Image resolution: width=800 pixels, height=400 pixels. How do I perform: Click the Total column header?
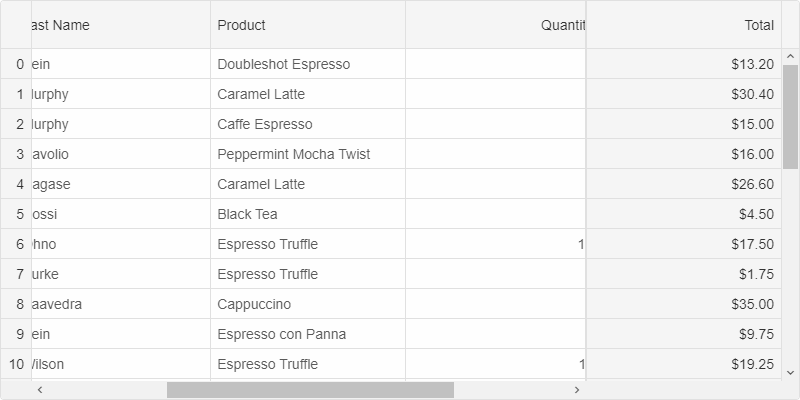684,25
